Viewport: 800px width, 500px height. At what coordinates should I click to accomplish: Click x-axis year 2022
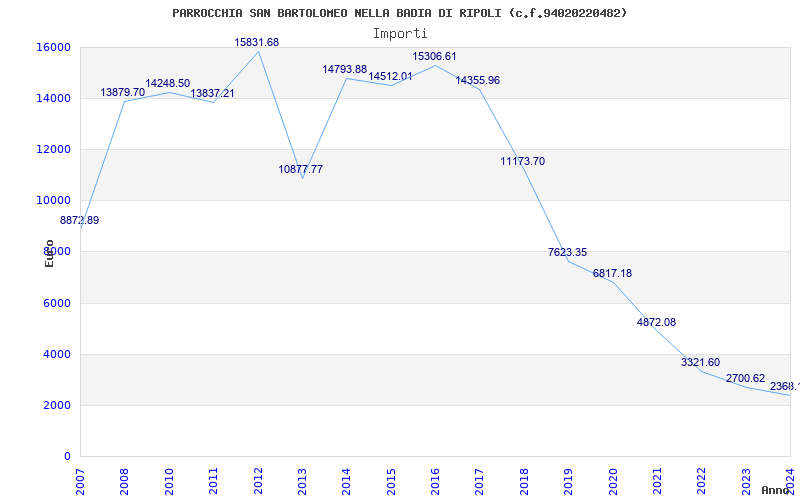702,481
